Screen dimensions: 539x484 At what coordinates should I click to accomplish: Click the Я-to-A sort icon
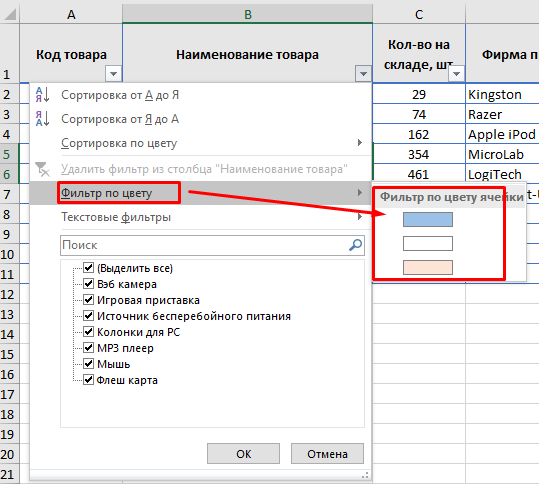click(43, 119)
